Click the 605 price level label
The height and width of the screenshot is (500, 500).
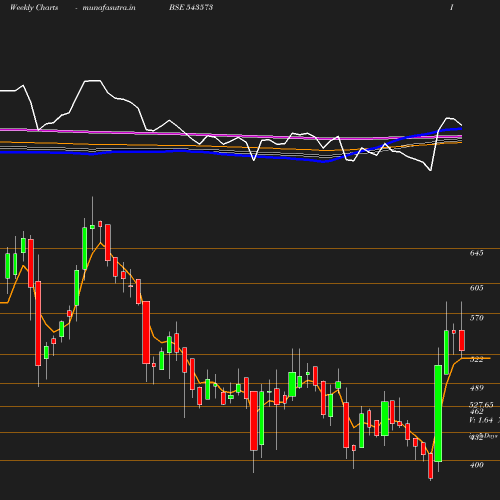pos(476,288)
